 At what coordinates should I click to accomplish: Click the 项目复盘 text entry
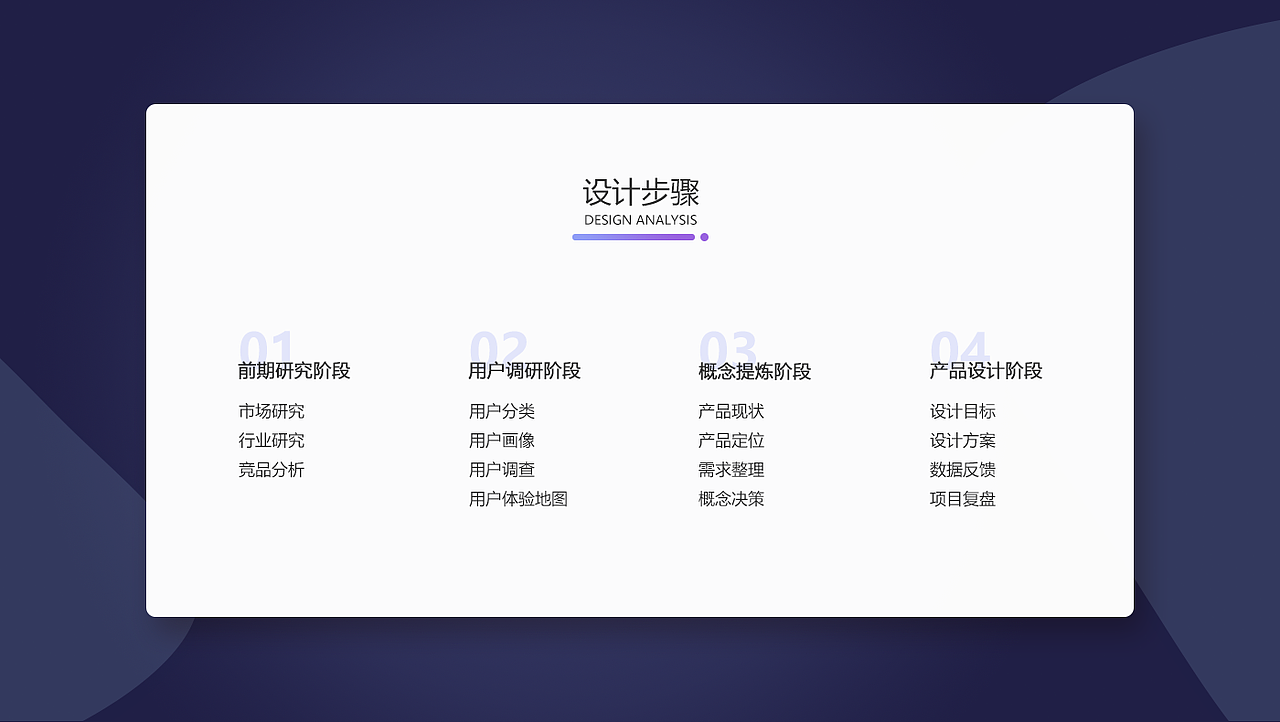click(963, 499)
